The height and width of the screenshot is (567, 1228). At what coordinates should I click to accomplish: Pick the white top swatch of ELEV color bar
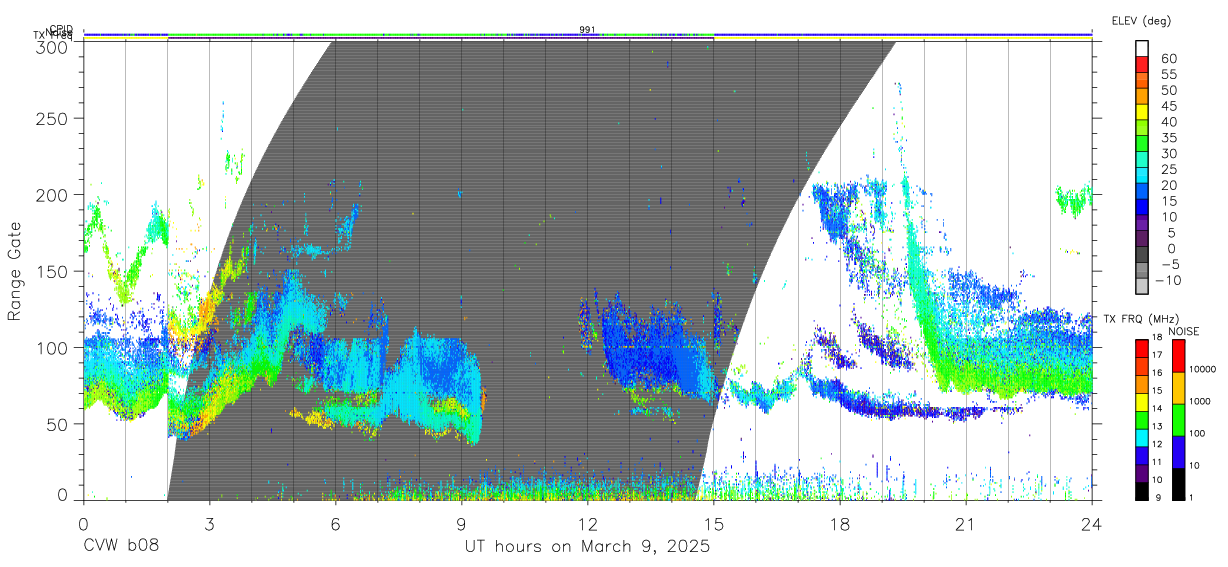1142,48
